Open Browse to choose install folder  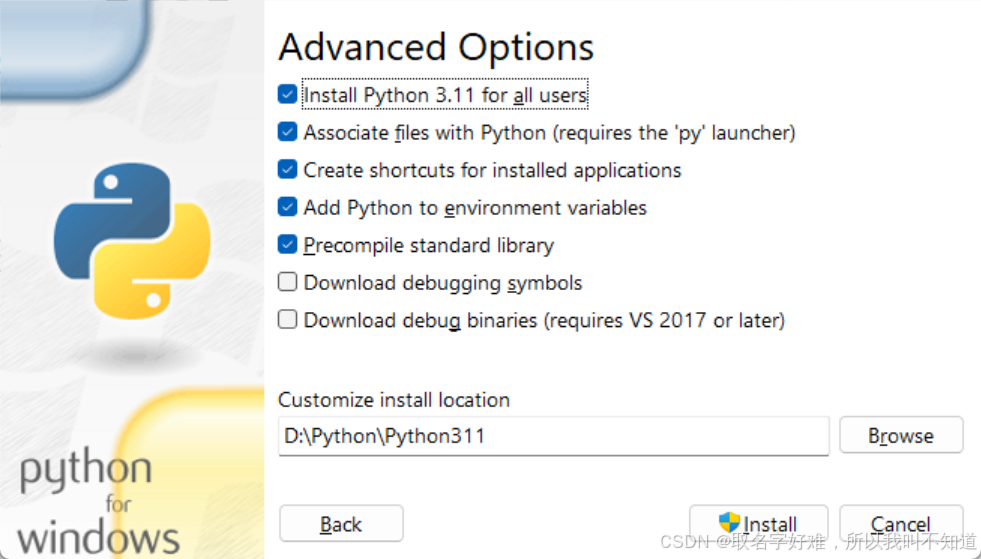(901, 435)
